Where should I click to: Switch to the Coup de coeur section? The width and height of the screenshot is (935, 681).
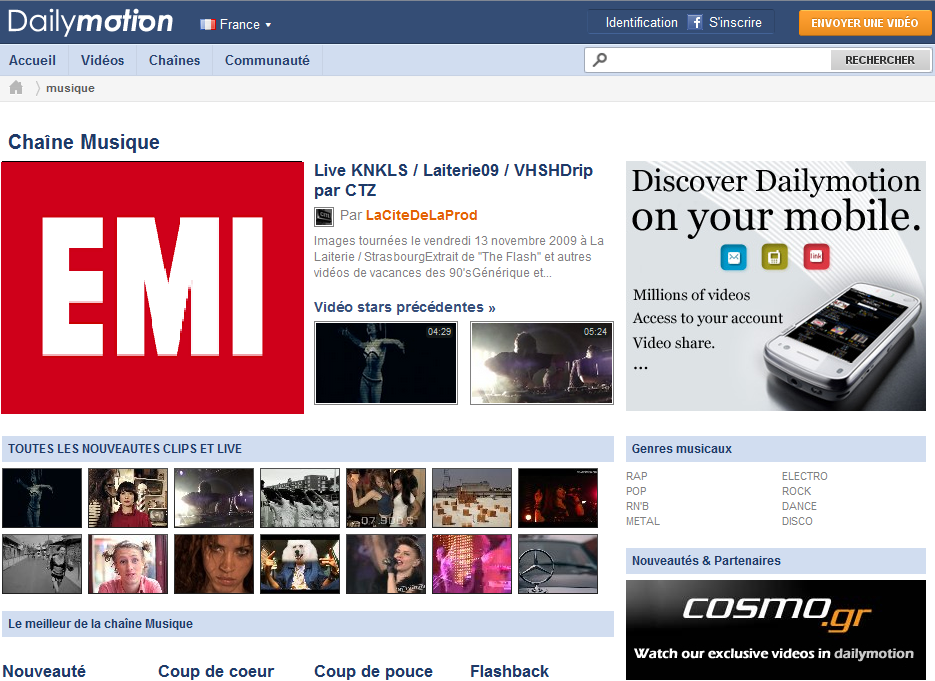pos(216,671)
